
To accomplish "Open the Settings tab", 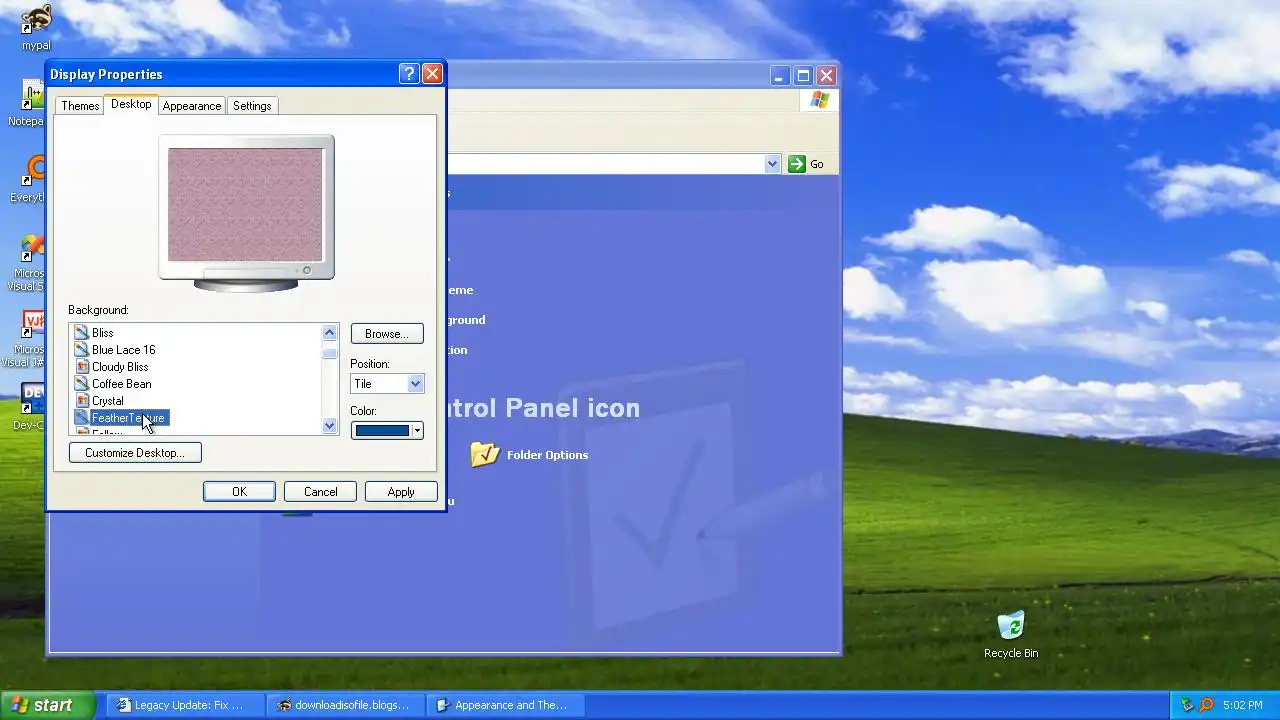I will [252, 106].
